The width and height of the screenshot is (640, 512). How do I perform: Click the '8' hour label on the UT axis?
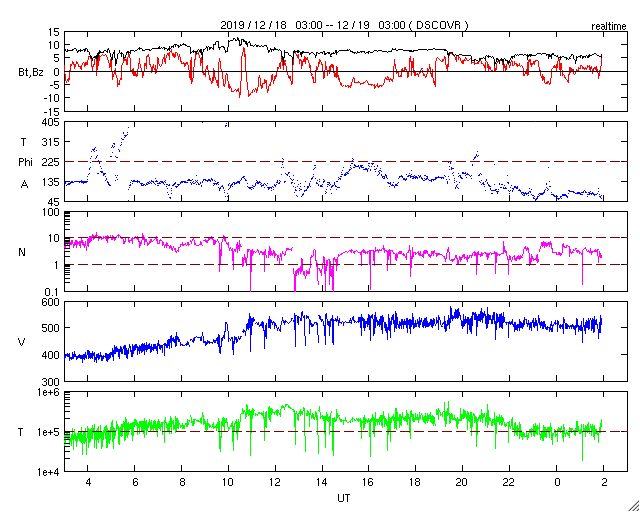tap(182, 482)
